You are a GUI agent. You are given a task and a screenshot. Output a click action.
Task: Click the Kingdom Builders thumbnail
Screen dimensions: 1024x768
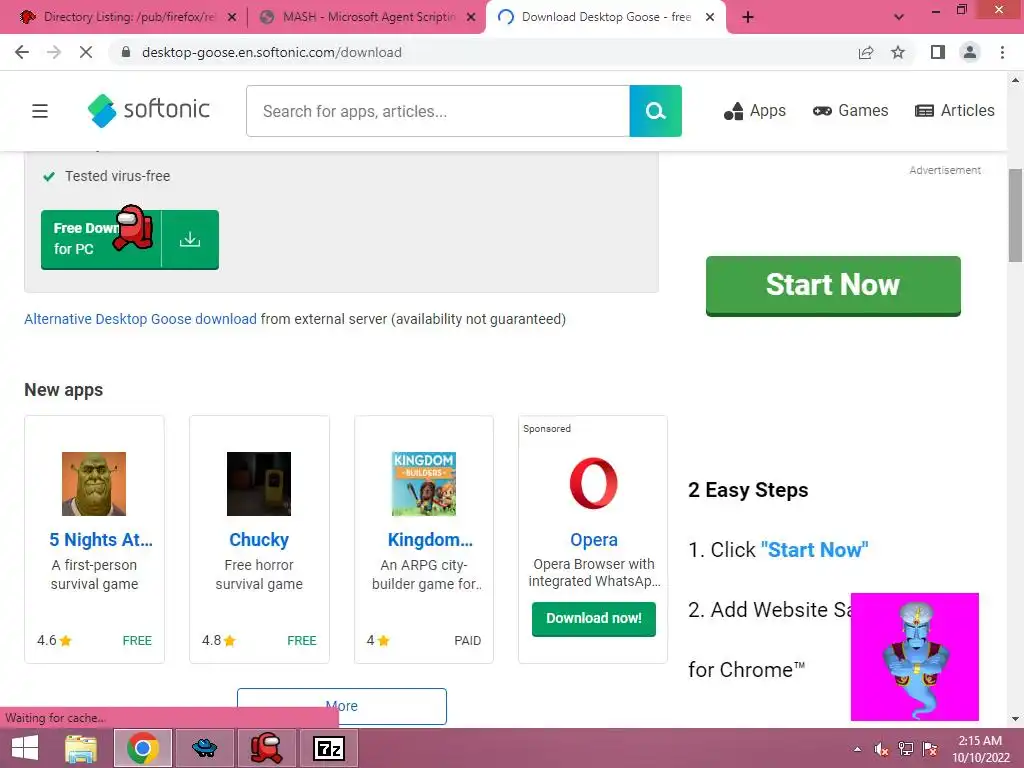(424, 484)
